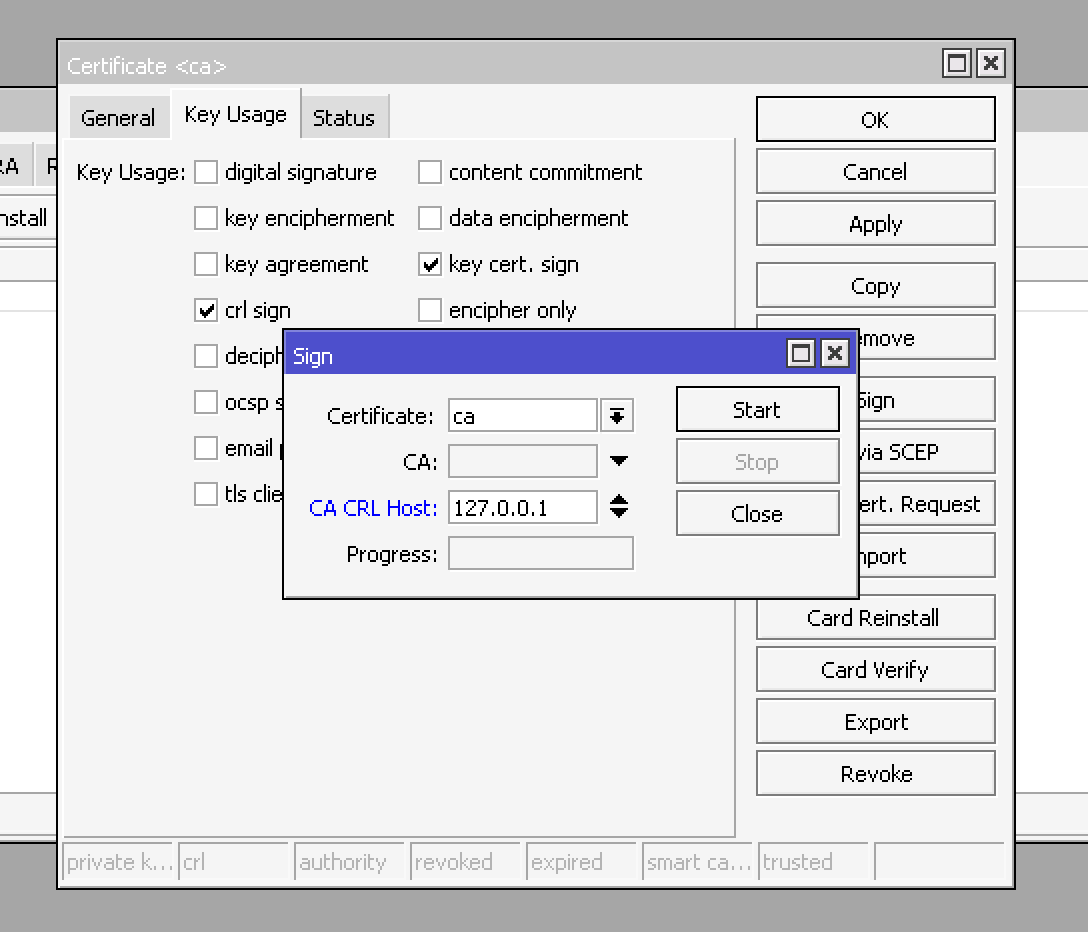Close the Certificate <ca> window
The height and width of the screenshot is (932, 1088).
click(990, 64)
